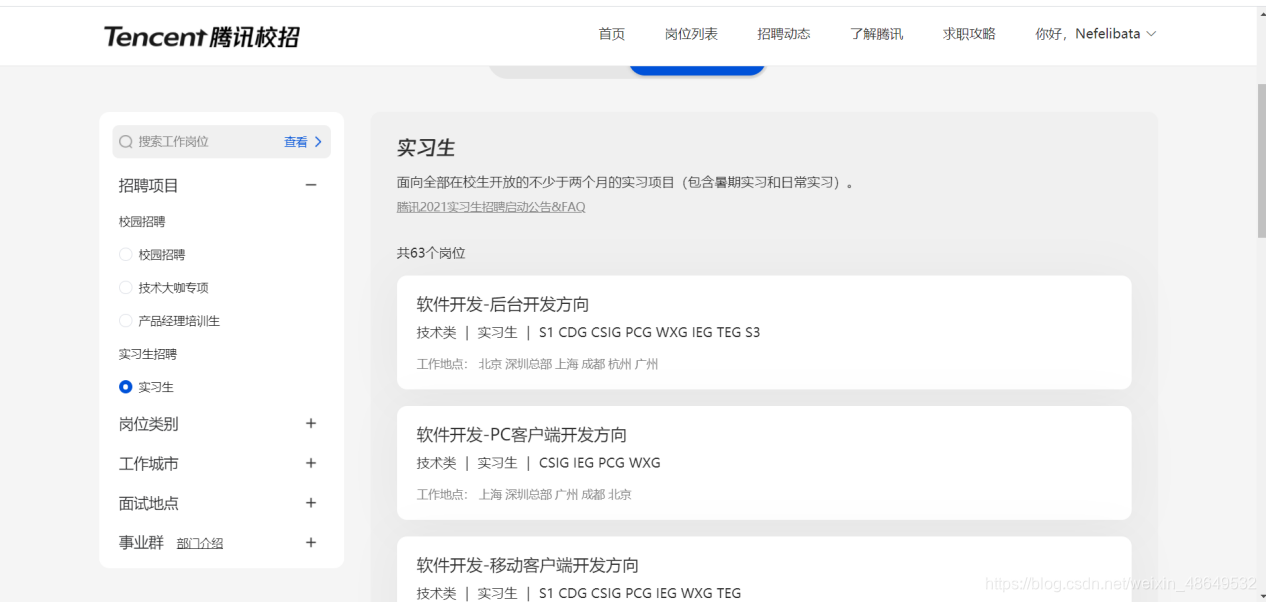Image resolution: width=1266 pixels, height=602 pixels.
Task: Select the 实习生 radio button
Action: pyautogui.click(x=125, y=387)
